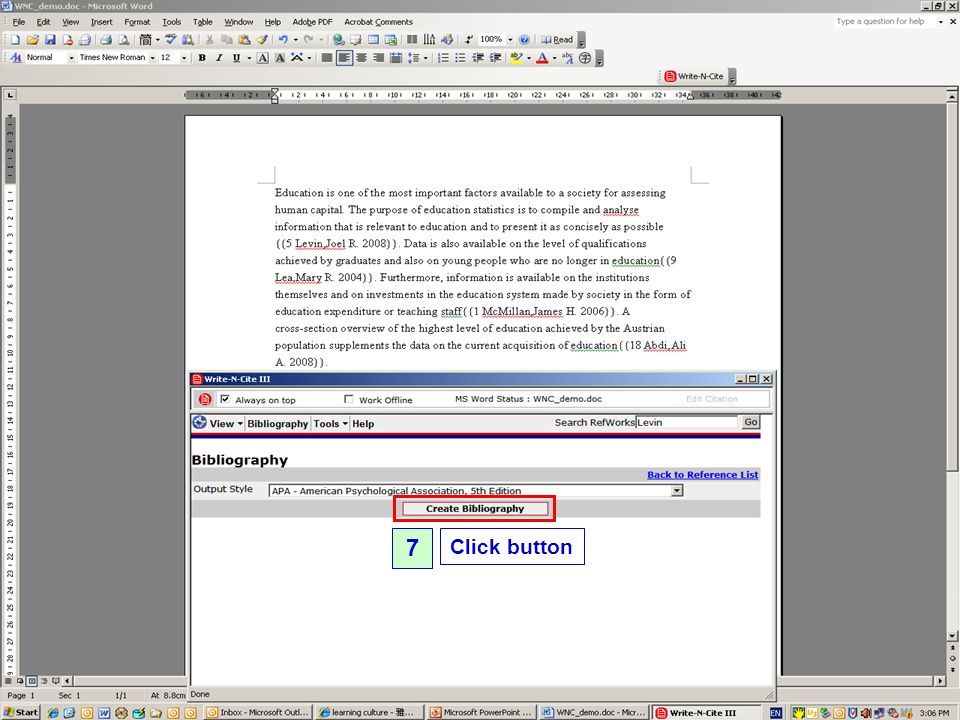Click the vertical scrollbar down arrow in Word
The image size is (960, 720).
(952, 636)
